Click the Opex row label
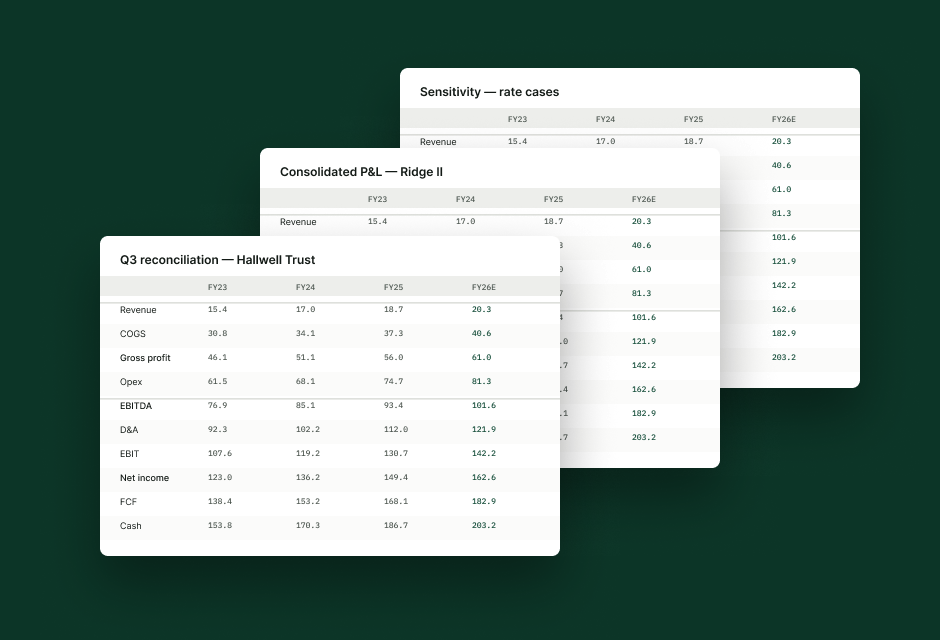940x640 pixels. (x=131, y=382)
